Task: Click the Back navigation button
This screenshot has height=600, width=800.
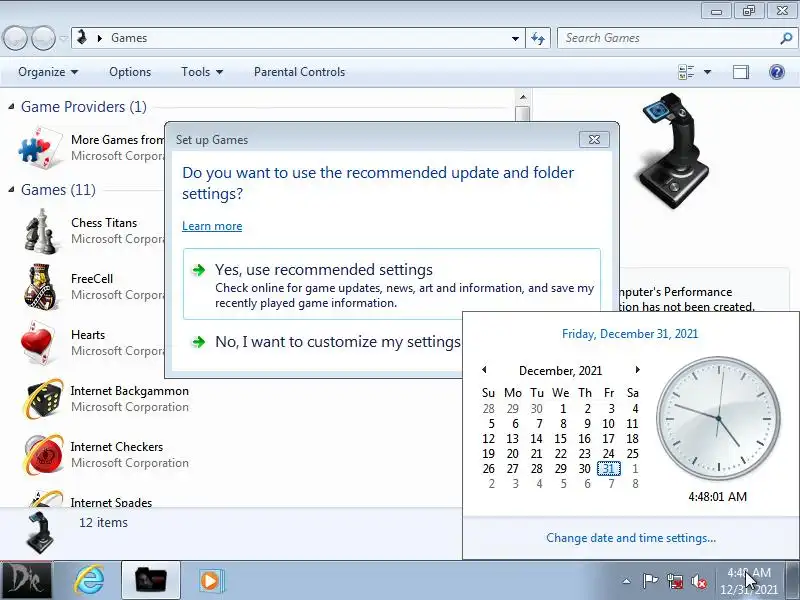Action: (15, 38)
